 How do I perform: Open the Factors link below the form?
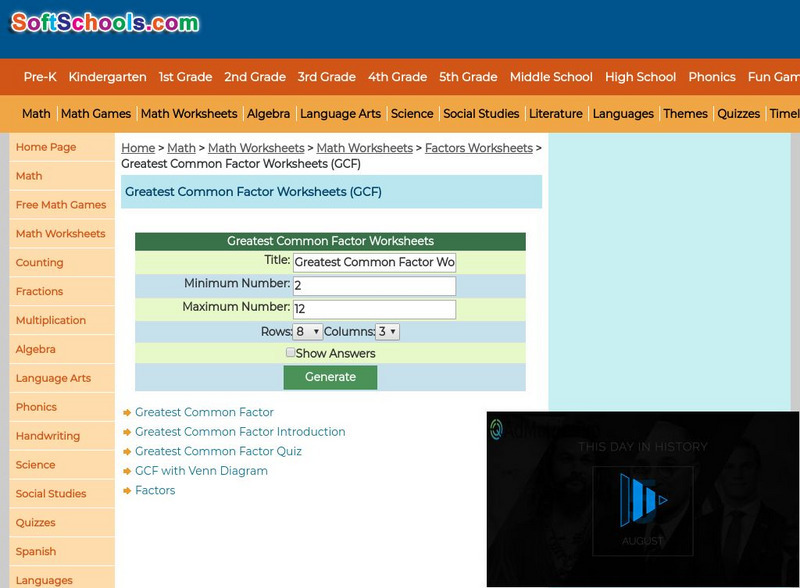tap(155, 491)
